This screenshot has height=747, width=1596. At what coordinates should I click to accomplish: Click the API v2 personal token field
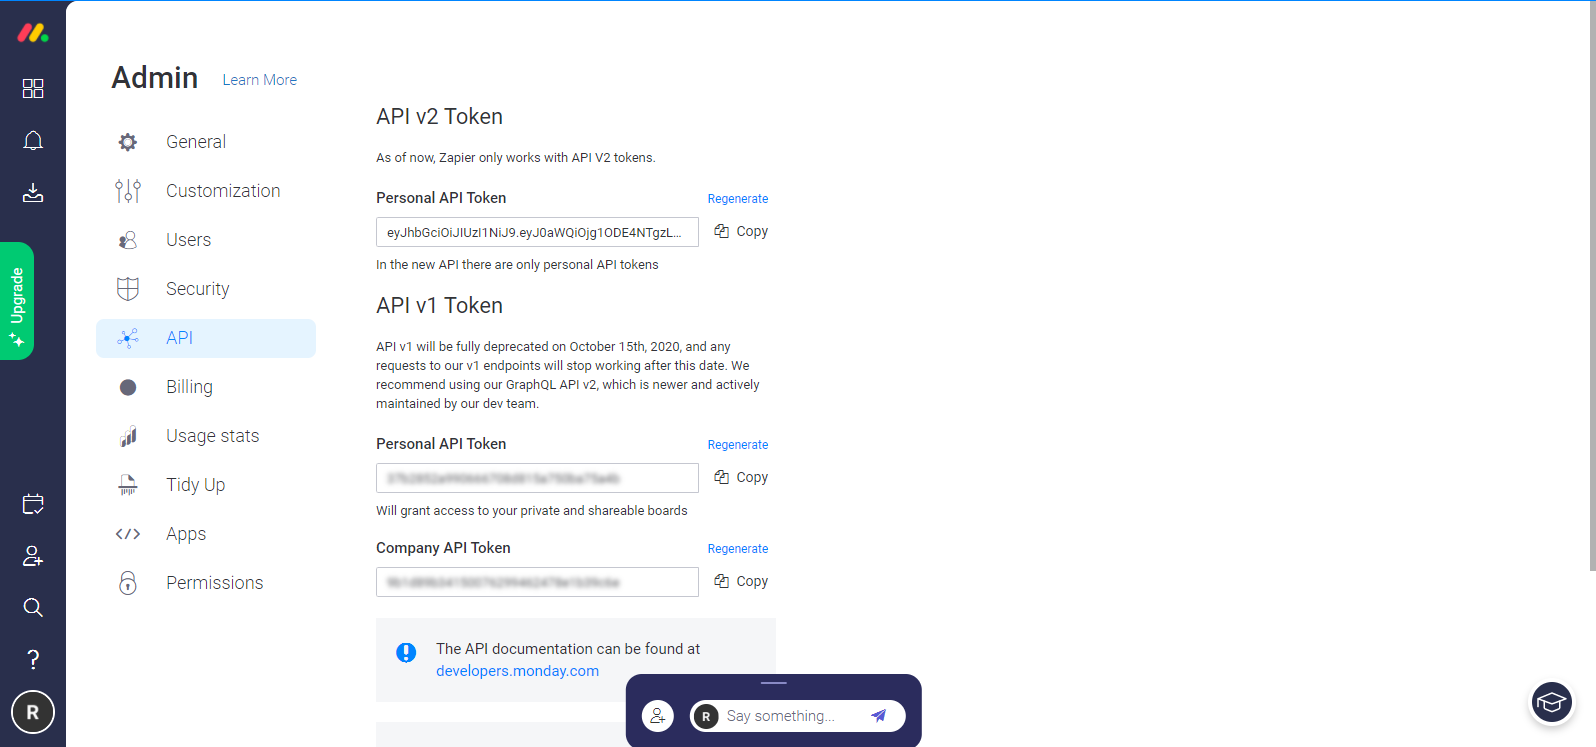pyautogui.click(x=537, y=232)
